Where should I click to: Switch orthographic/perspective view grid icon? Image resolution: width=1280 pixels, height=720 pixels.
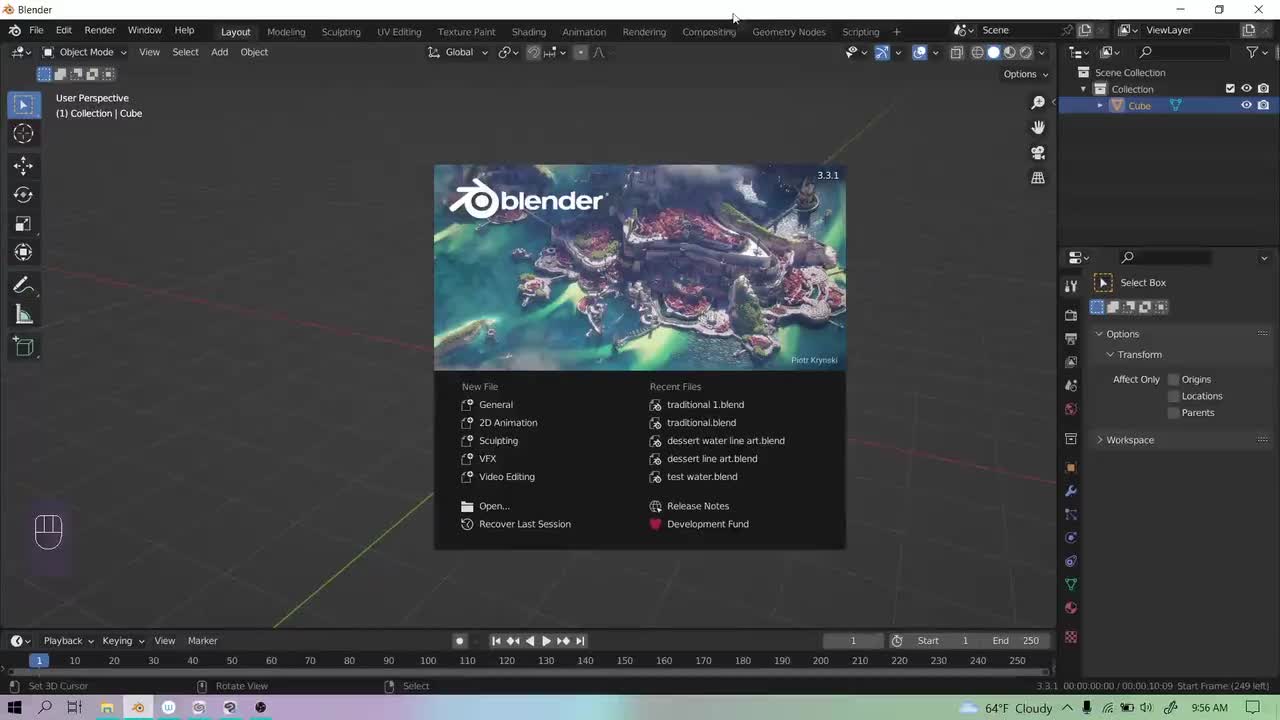tap(1038, 178)
